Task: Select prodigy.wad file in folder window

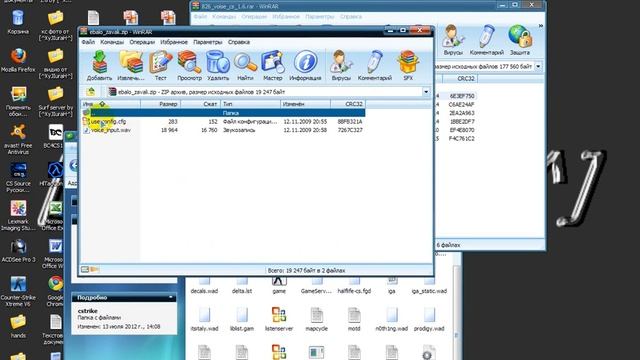Action: click(x=429, y=319)
